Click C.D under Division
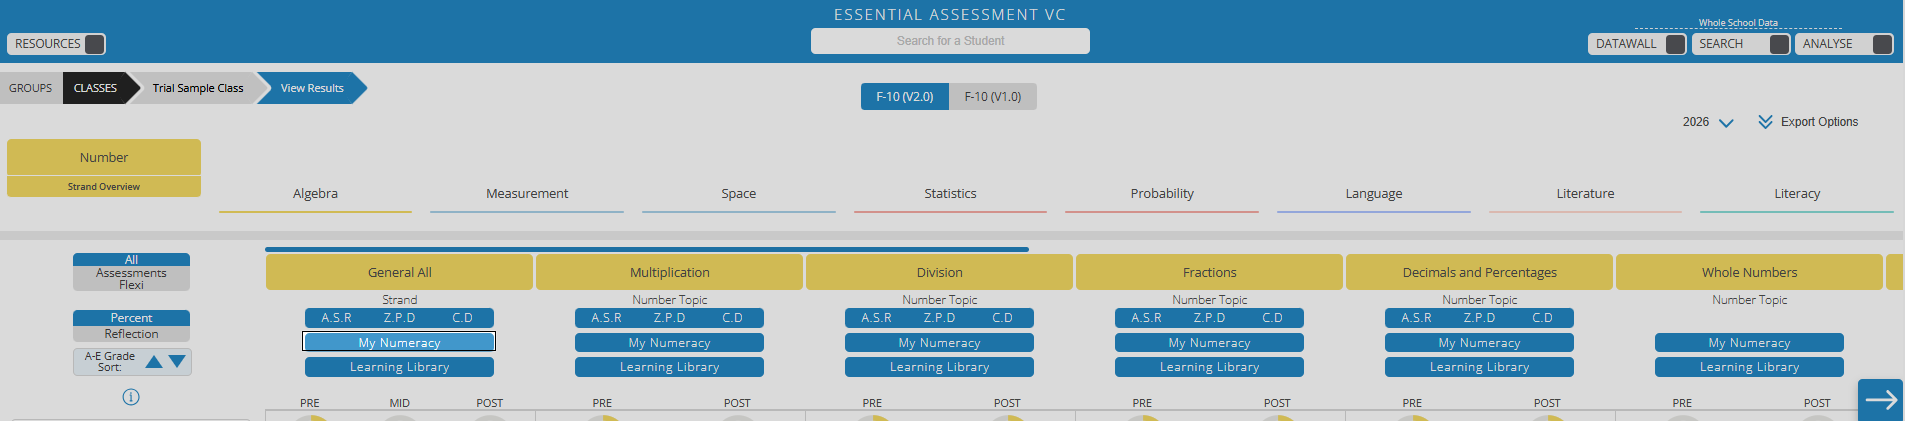This screenshot has height=421, width=1905. point(1002,318)
